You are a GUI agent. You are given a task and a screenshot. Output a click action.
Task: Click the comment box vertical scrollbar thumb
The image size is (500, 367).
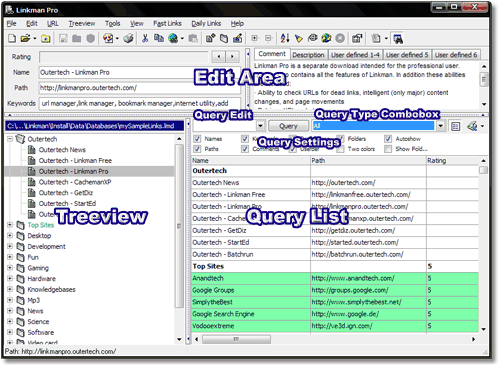(484, 80)
